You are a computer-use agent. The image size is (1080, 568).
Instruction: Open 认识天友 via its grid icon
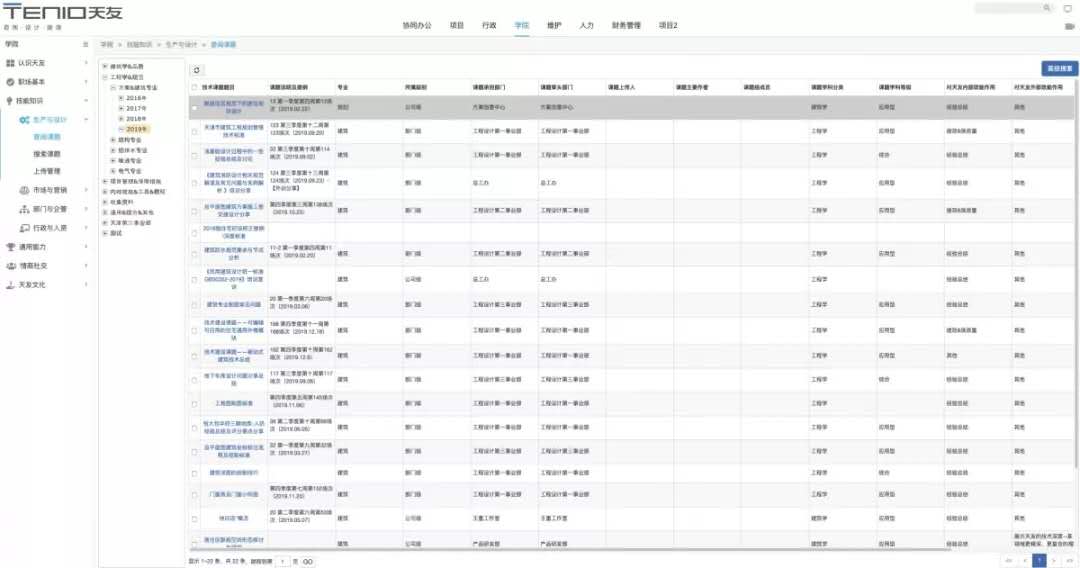tap(10, 63)
